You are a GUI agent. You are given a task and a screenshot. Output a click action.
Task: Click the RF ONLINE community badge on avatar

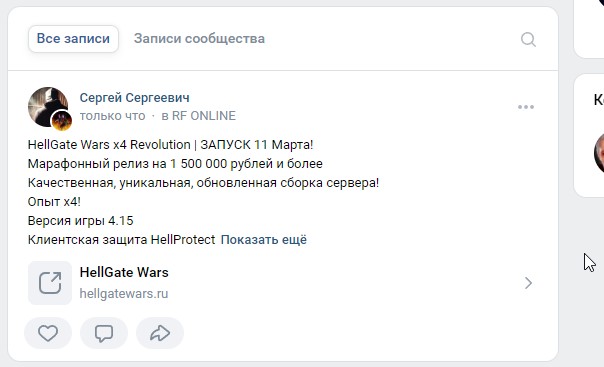[62, 121]
